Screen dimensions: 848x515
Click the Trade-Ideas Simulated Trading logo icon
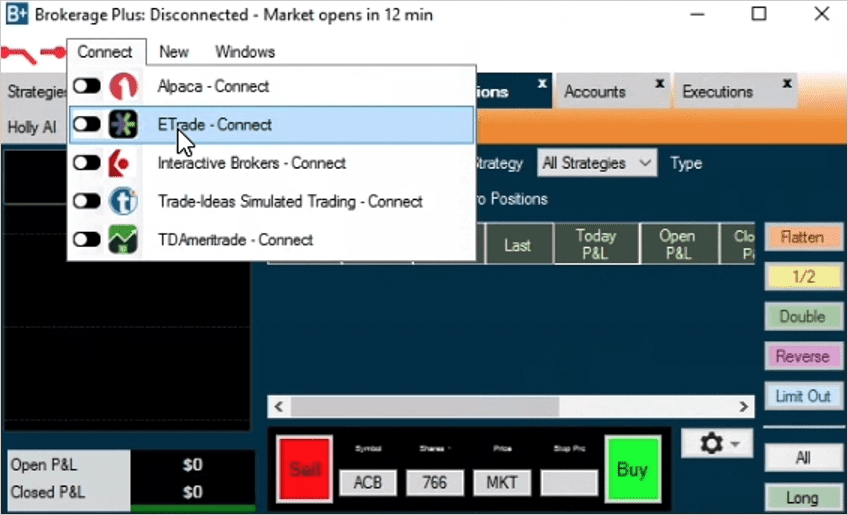click(123, 202)
